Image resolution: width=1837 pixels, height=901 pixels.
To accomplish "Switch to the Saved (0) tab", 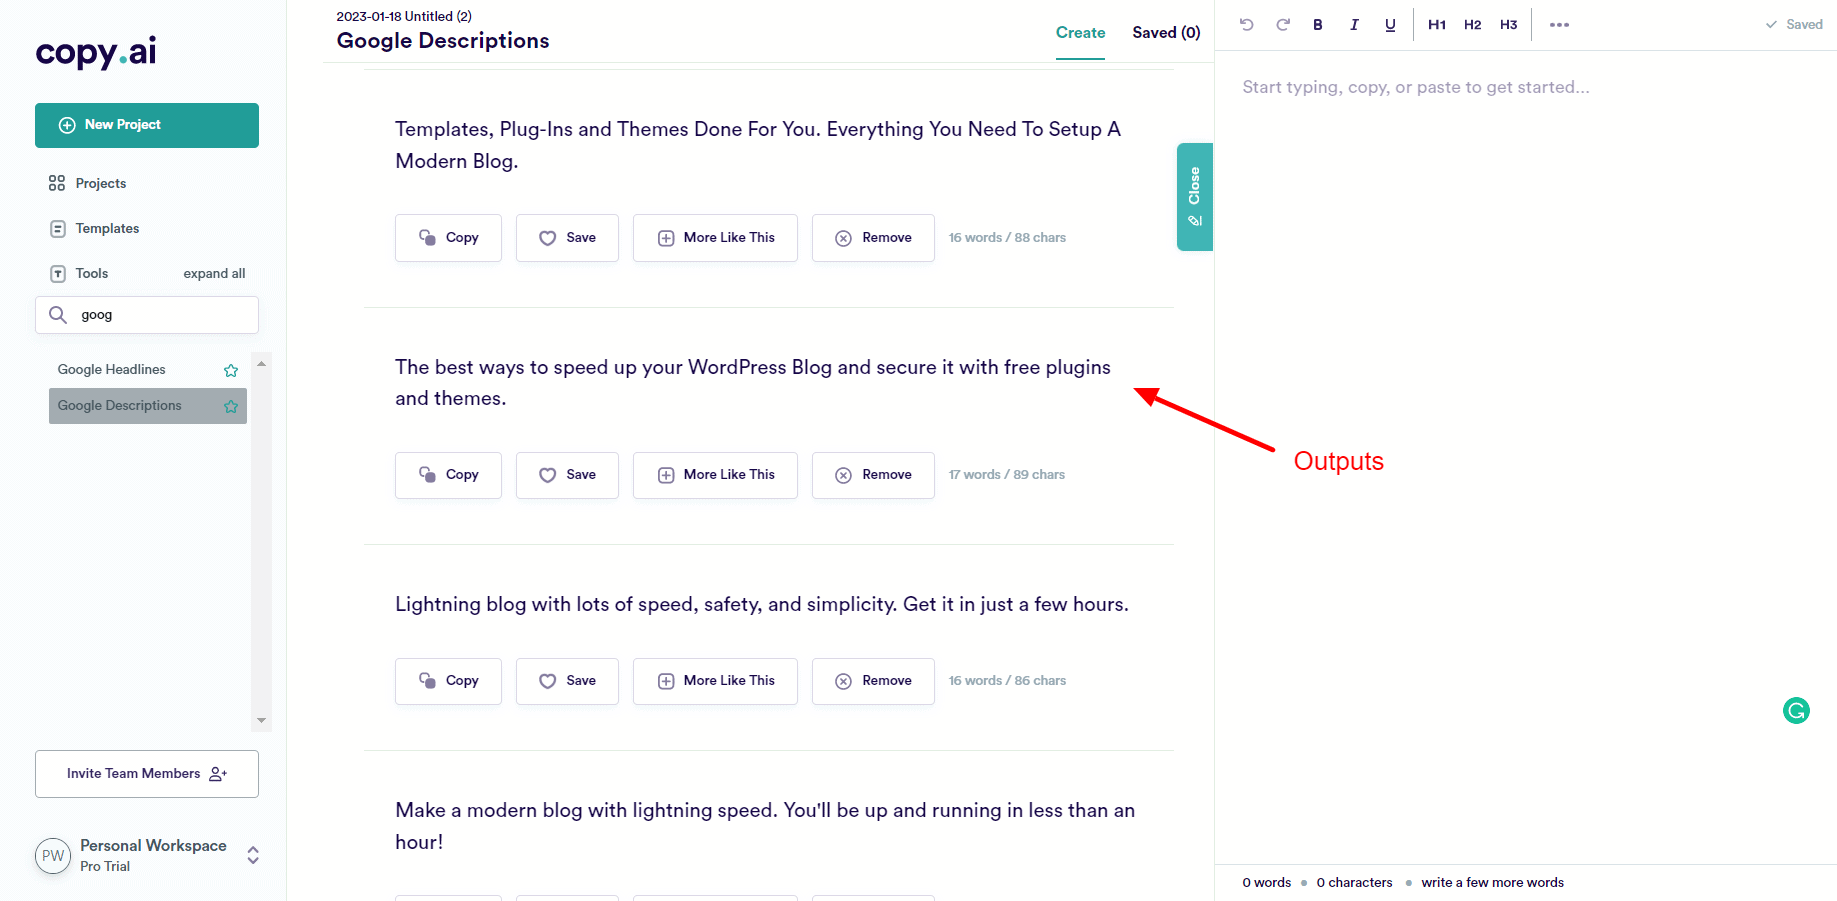I will click(1166, 33).
